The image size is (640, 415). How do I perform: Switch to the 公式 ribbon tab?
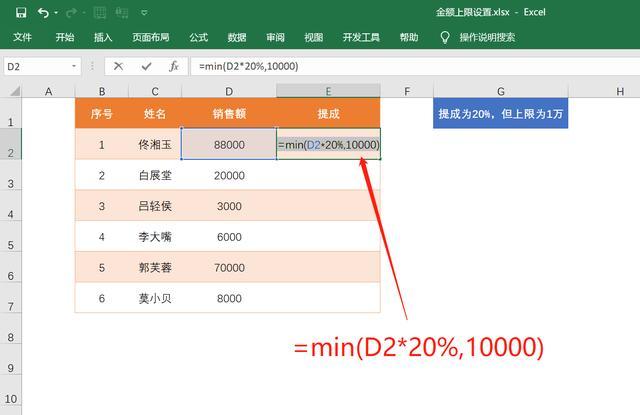pyautogui.click(x=198, y=38)
